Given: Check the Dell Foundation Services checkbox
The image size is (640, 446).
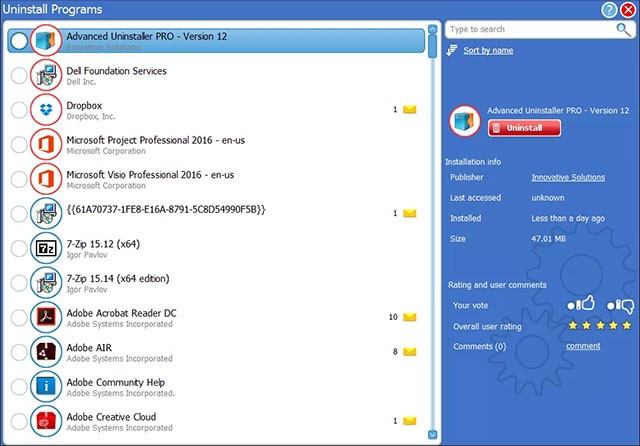Looking at the screenshot, I should pos(19,76).
